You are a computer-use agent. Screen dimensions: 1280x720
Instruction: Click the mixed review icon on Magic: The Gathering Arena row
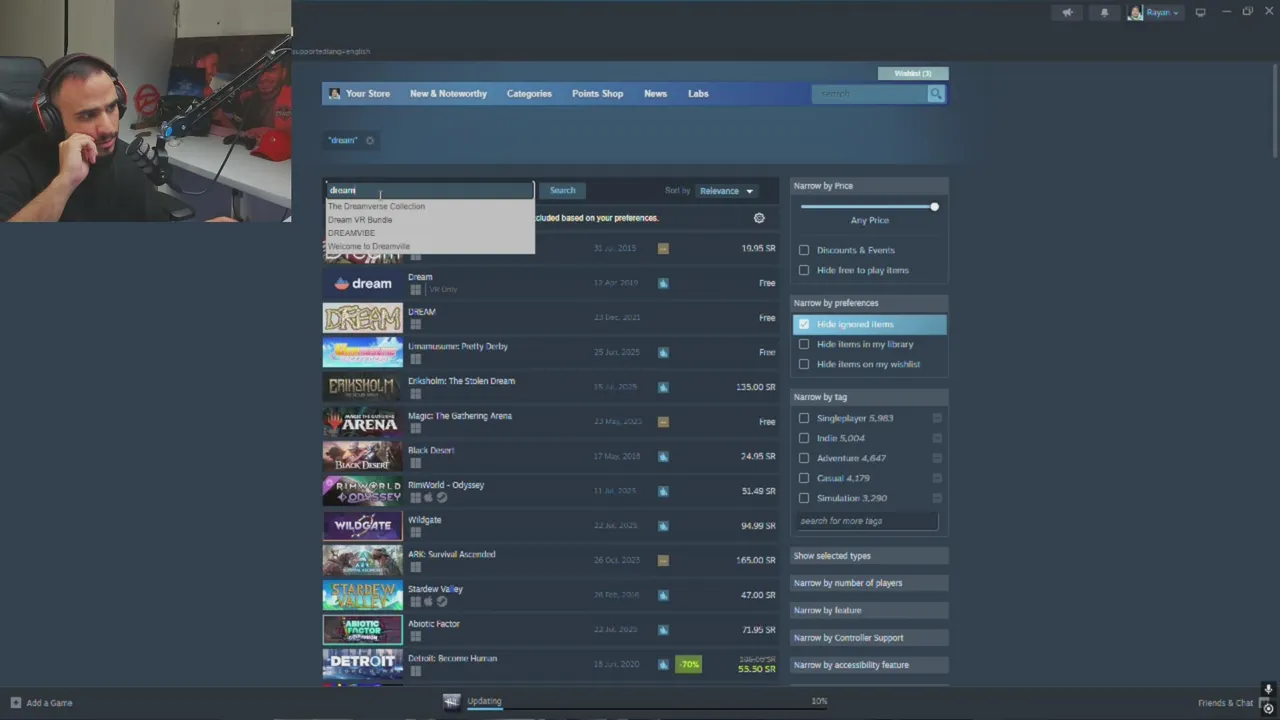663,421
